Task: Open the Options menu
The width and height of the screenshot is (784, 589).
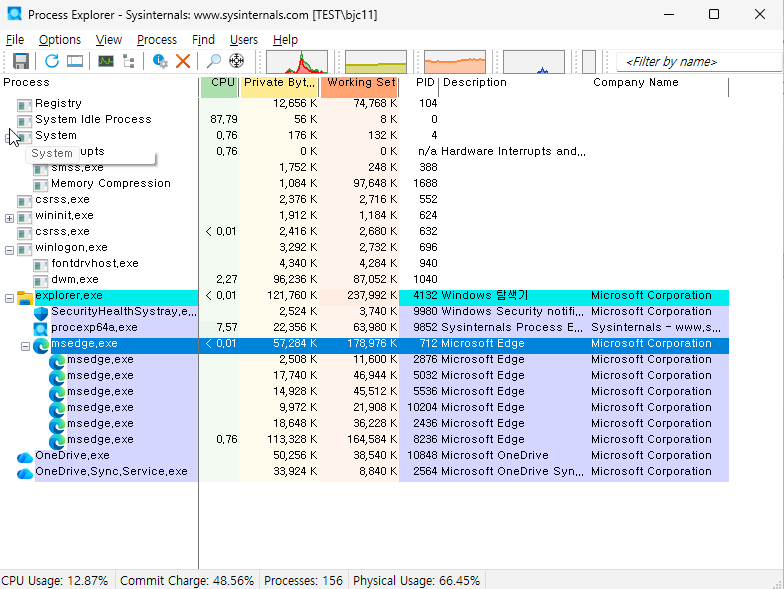Action: pyautogui.click(x=60, y=39)
